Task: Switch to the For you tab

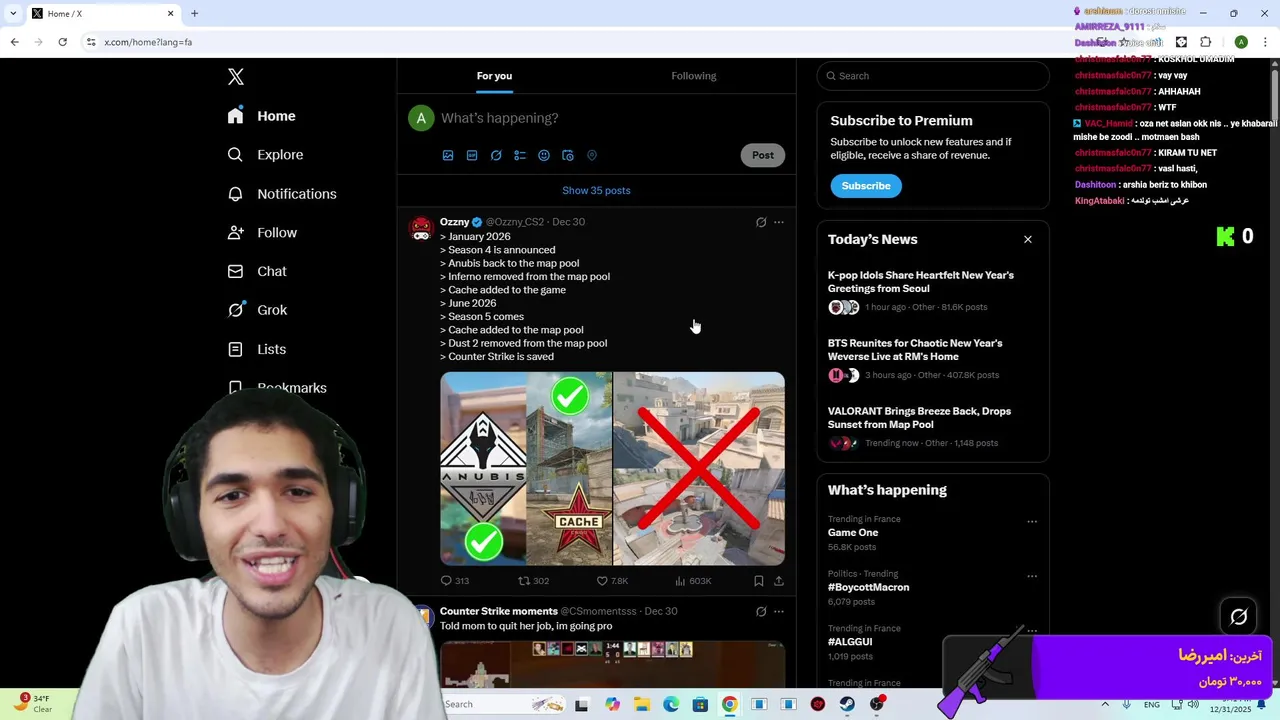Action: coord(494,76)
